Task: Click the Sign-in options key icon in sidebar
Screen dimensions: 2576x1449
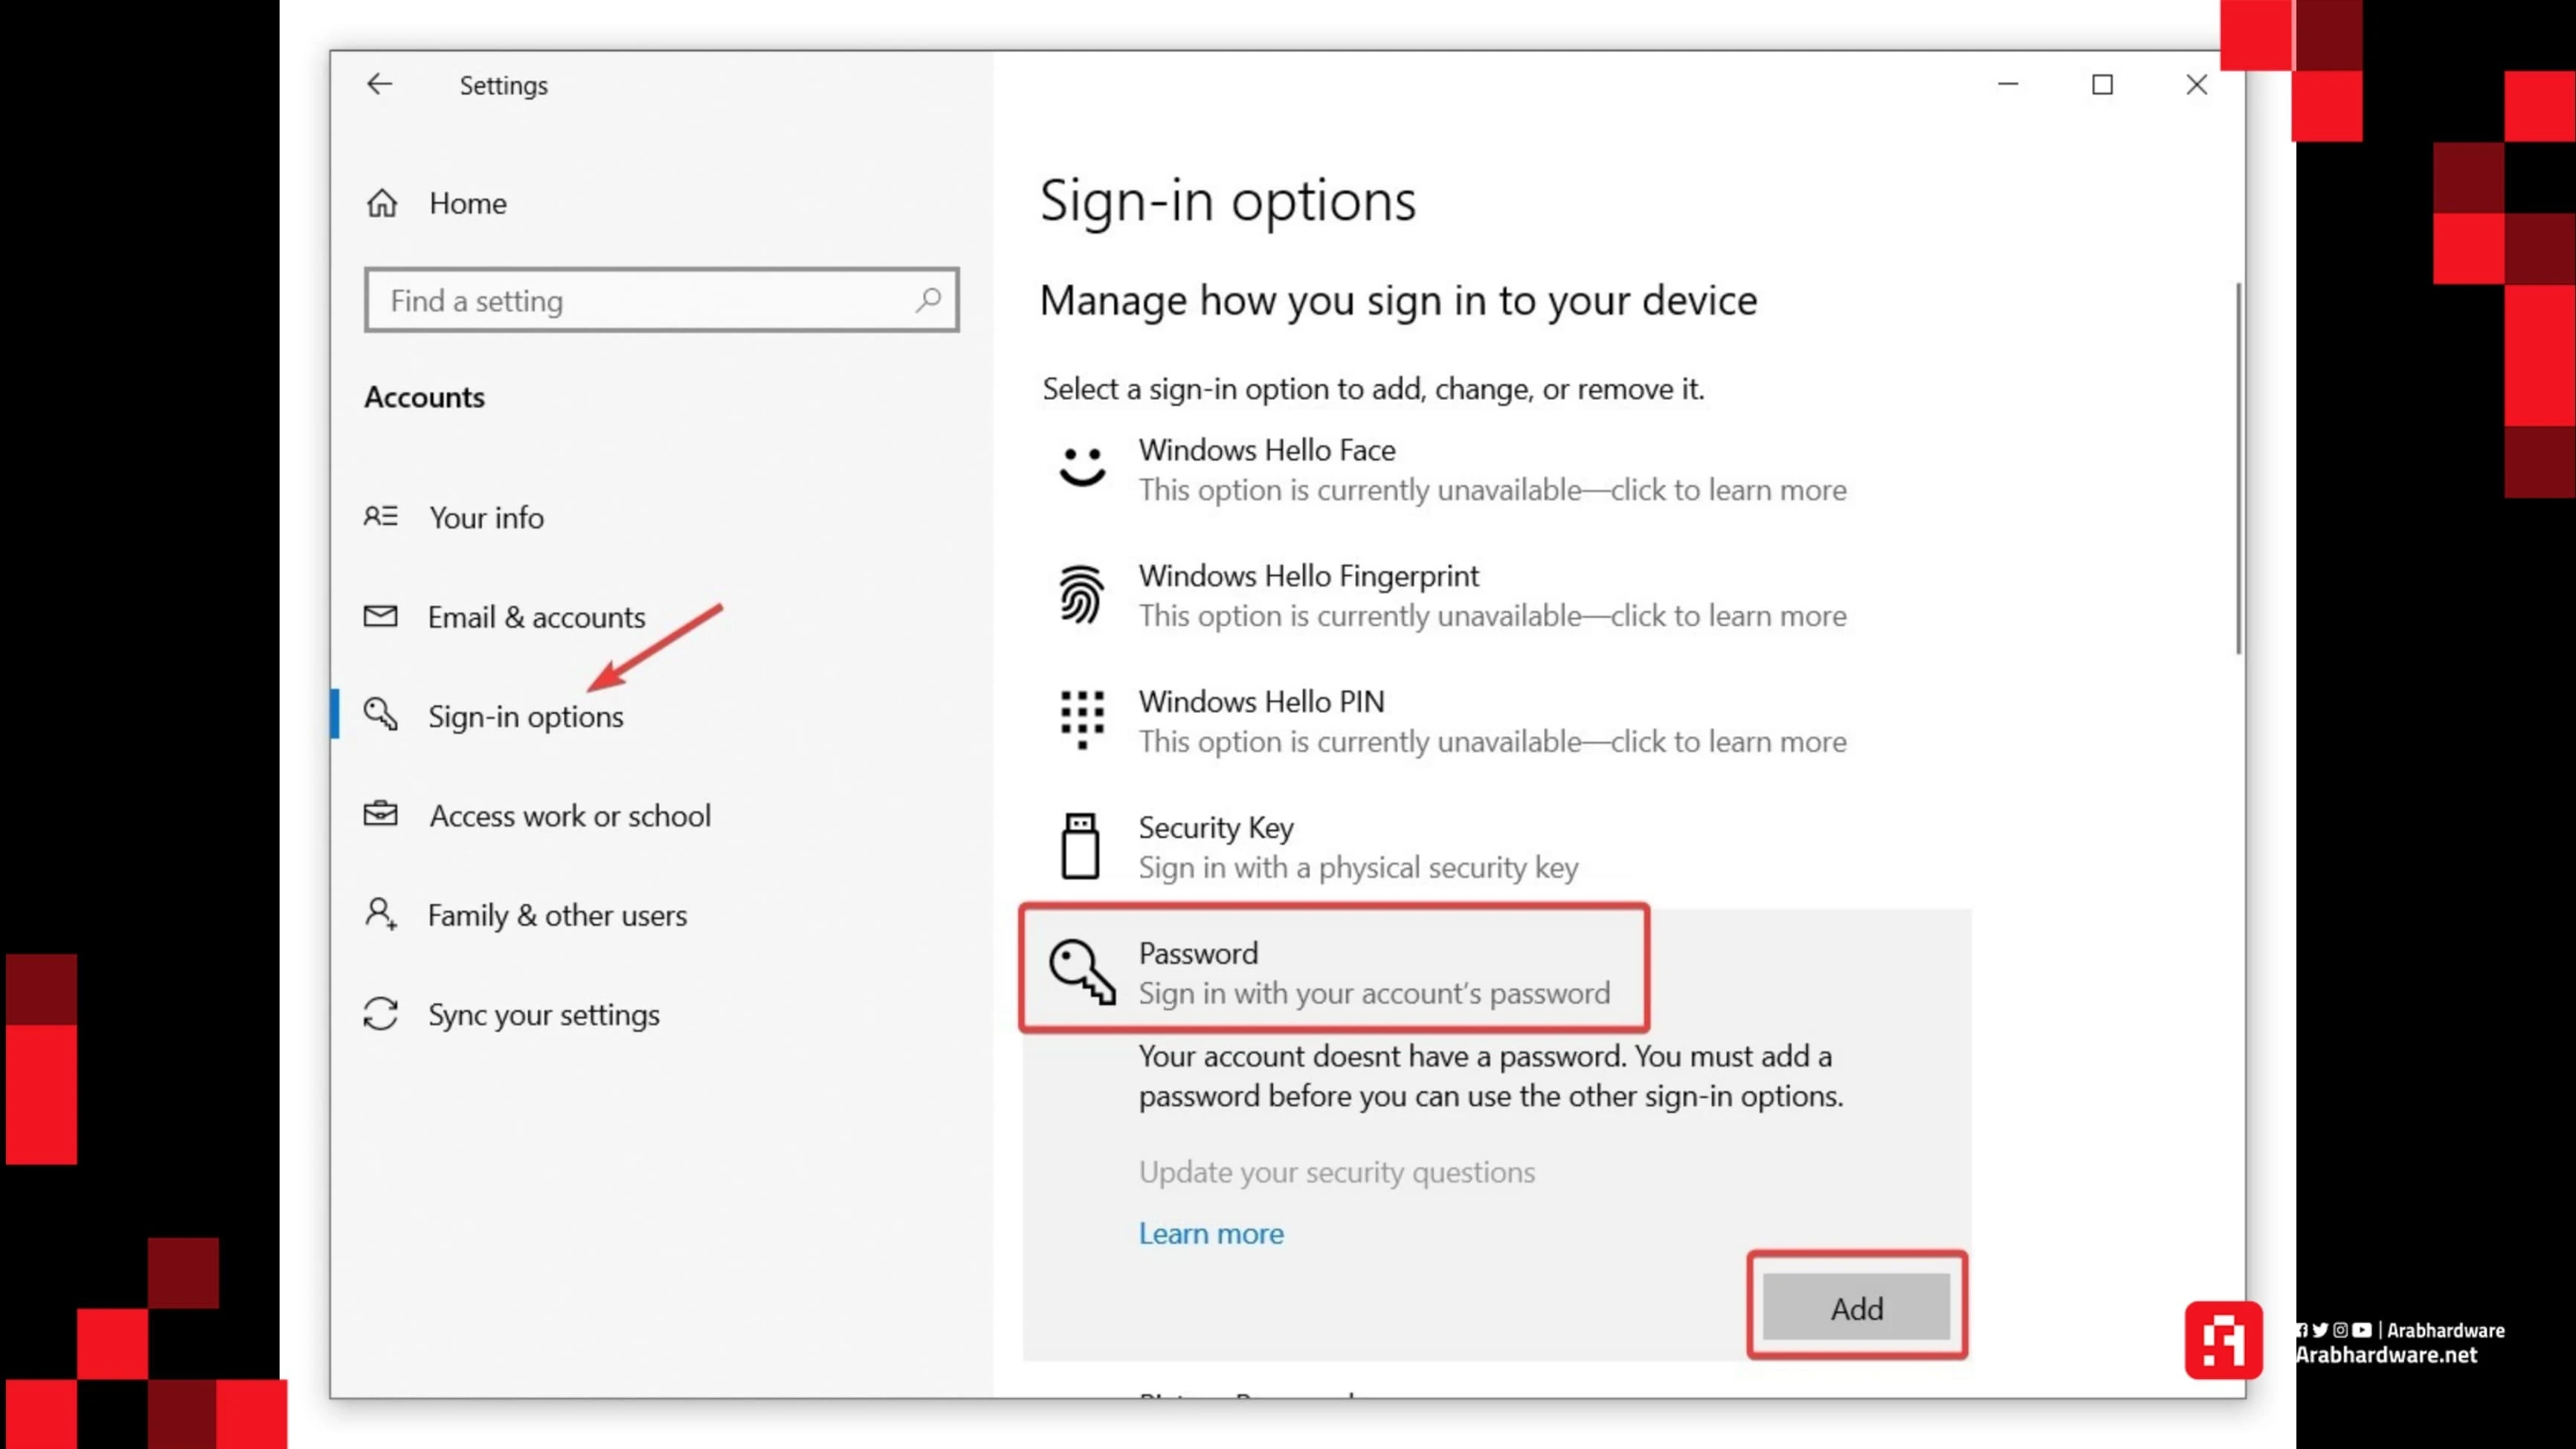Action: tap(380, 714)
